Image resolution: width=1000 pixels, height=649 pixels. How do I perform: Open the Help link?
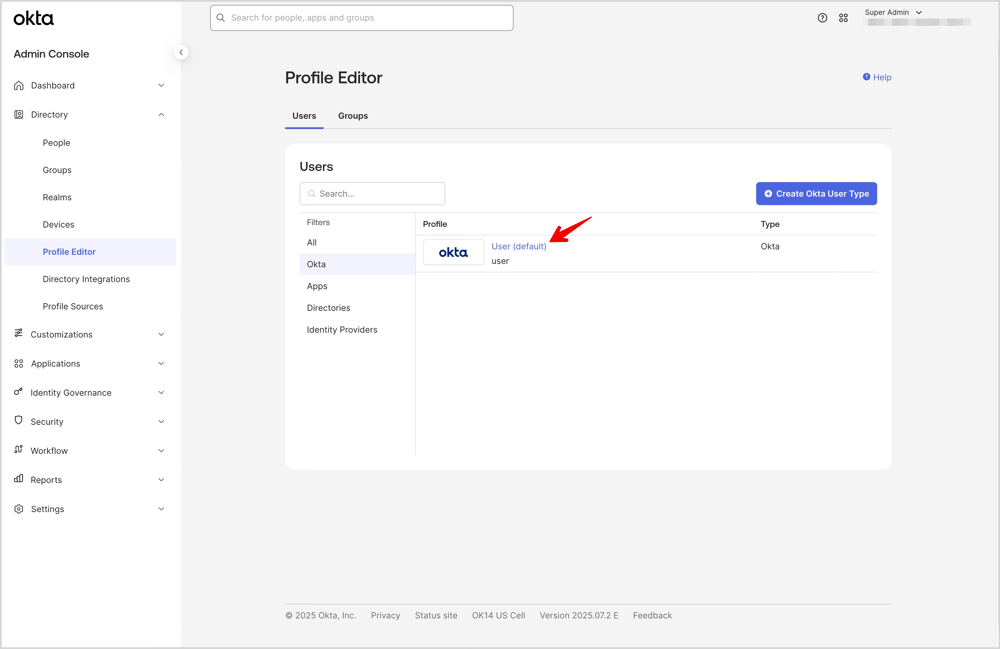[877, 77]
